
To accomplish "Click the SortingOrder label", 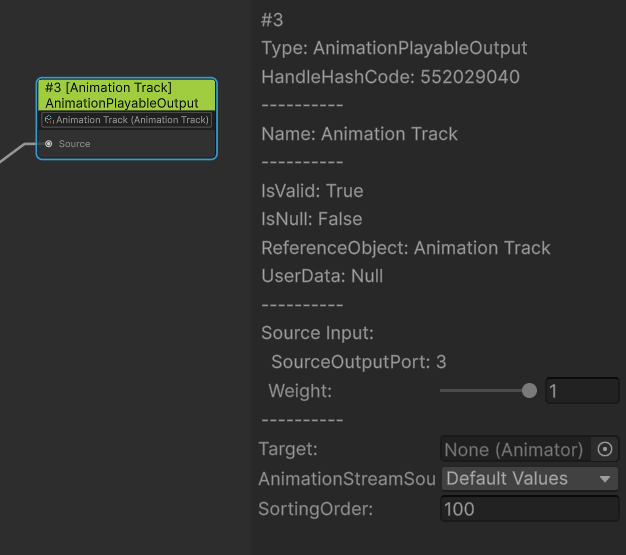I will point(315,509).
